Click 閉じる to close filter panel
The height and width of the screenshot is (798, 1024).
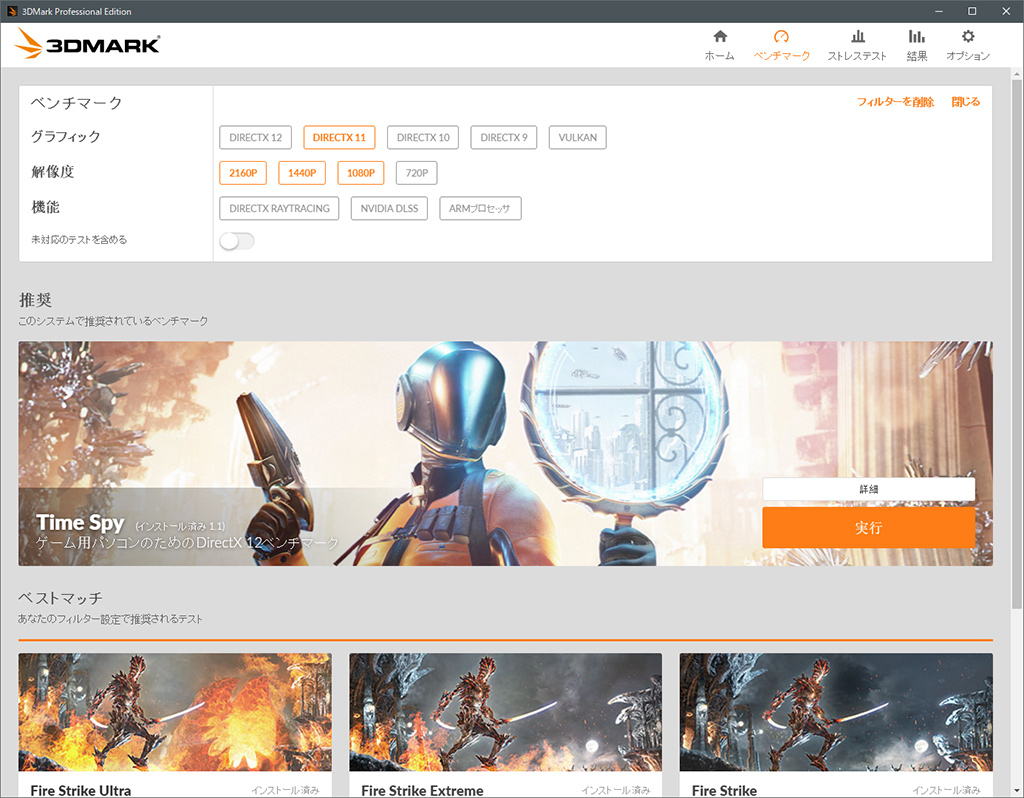(x=965, y=102)
